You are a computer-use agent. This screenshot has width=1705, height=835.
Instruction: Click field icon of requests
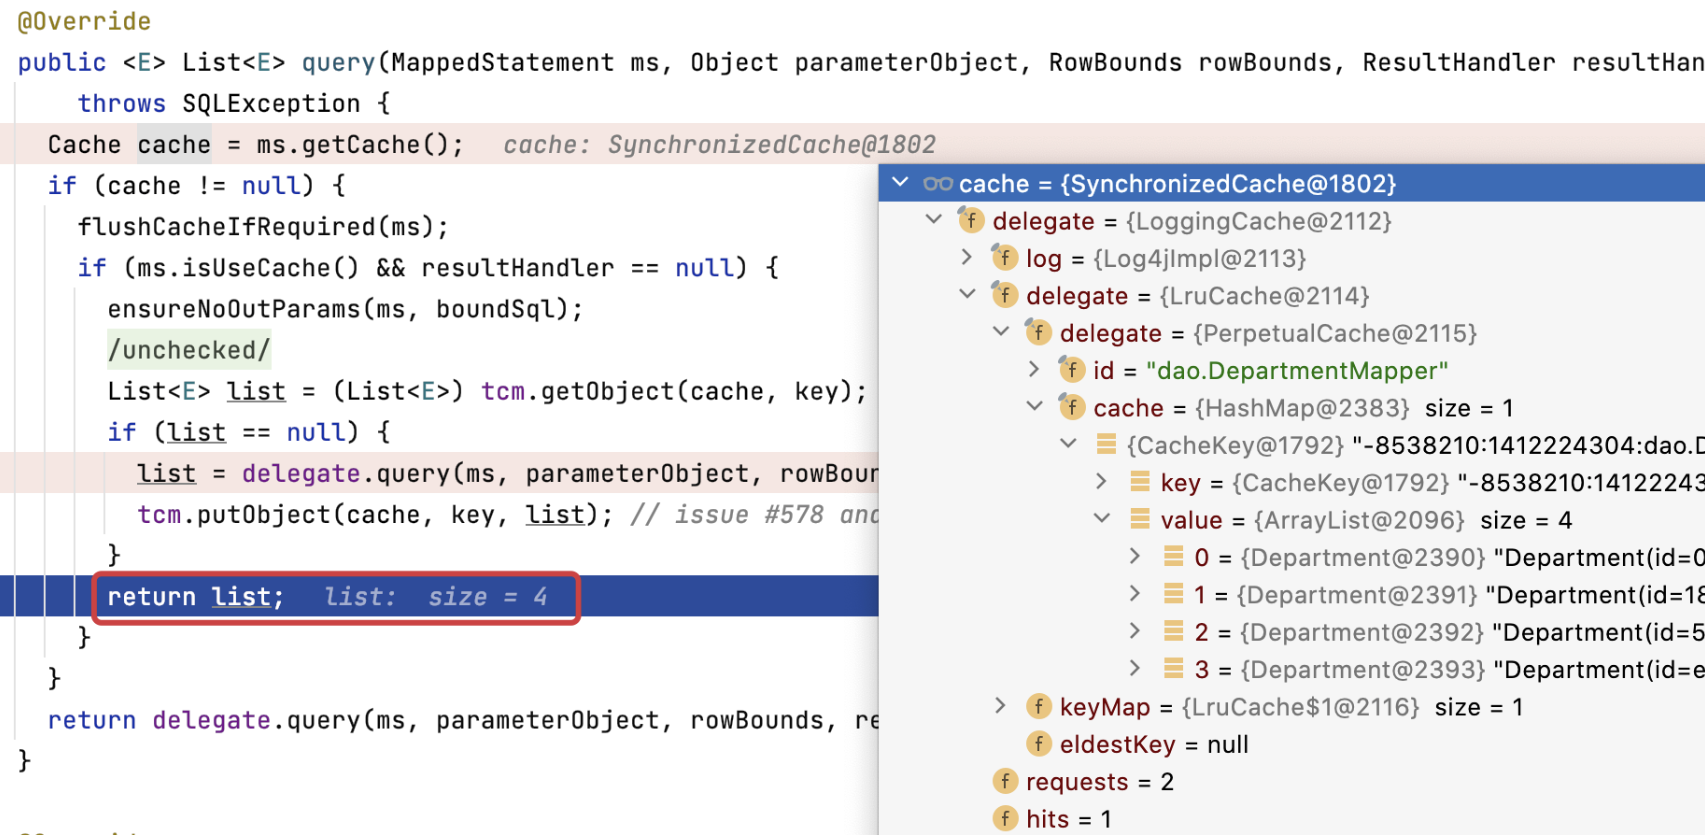coord(1005,781)
